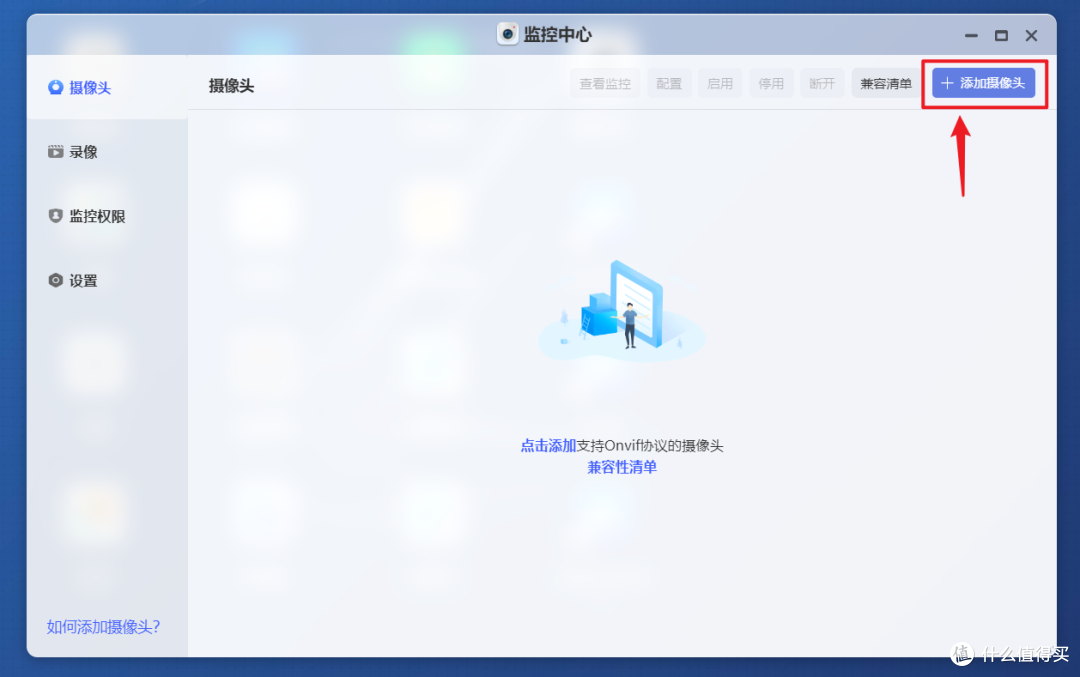The image size is (1080, 677).
Task: Click the gear icon beside 设置
Action: click(56, 280)
